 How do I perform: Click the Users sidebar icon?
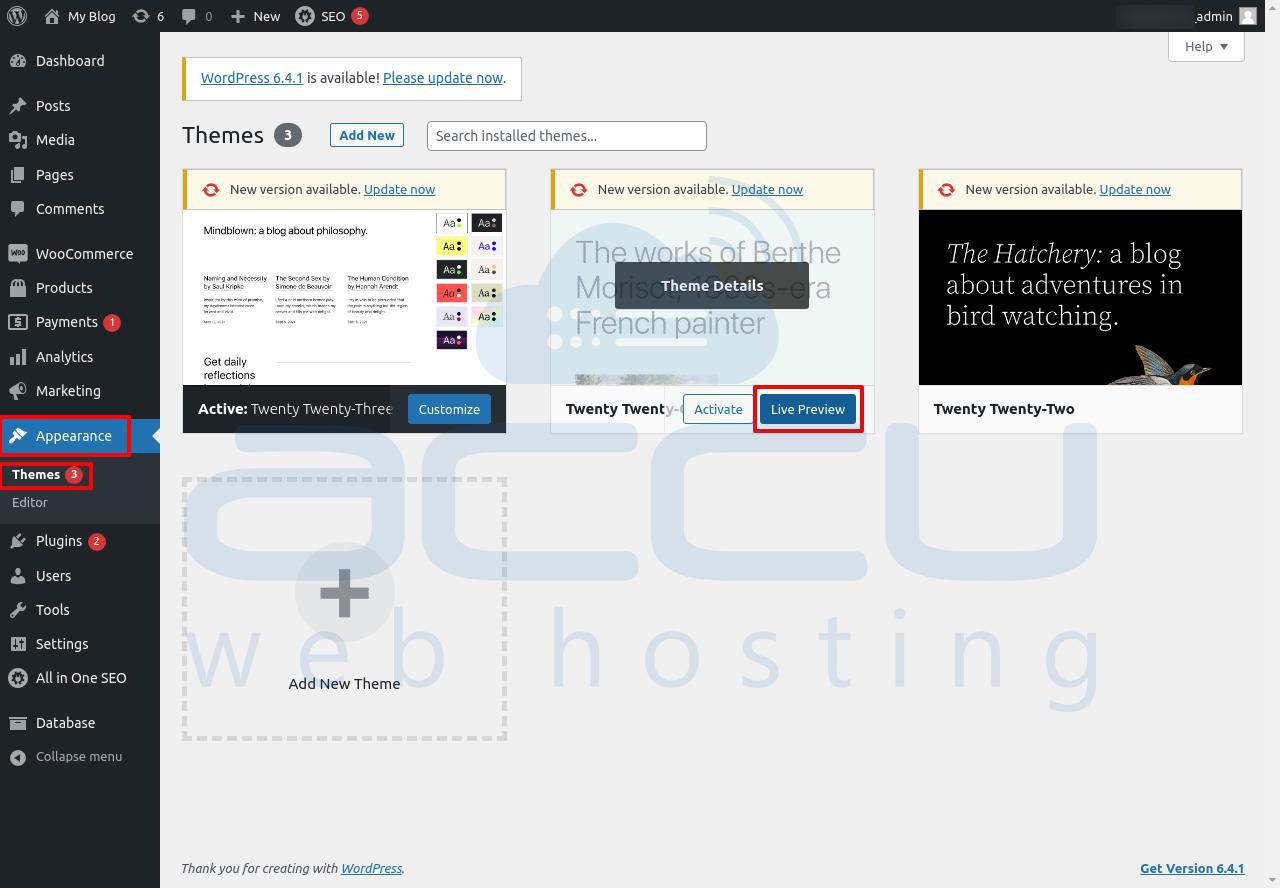coord(17,576)
